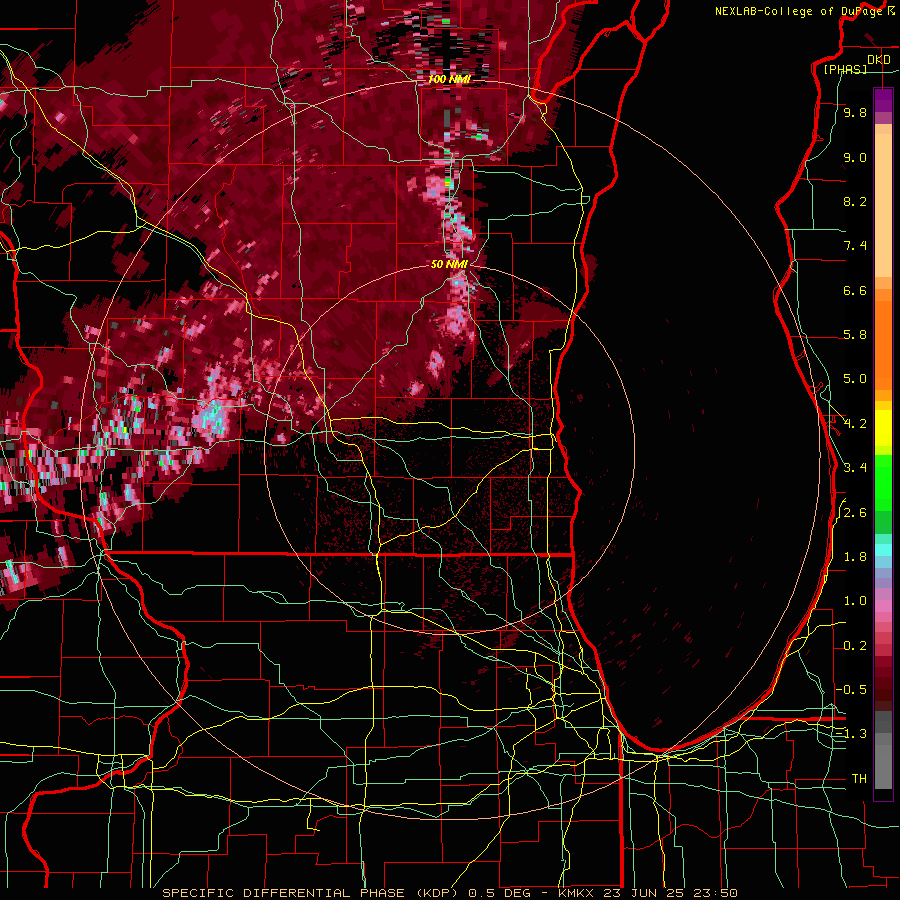This screenshot has height=900, width=900.
Task: Click the 5.0 legend scale value
Action: (855, 379)
